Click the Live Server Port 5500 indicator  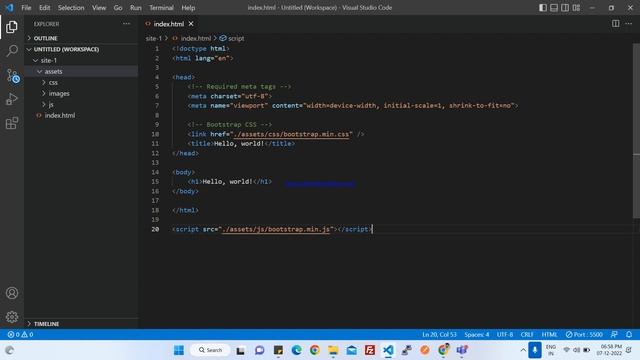tap(584, 334)
